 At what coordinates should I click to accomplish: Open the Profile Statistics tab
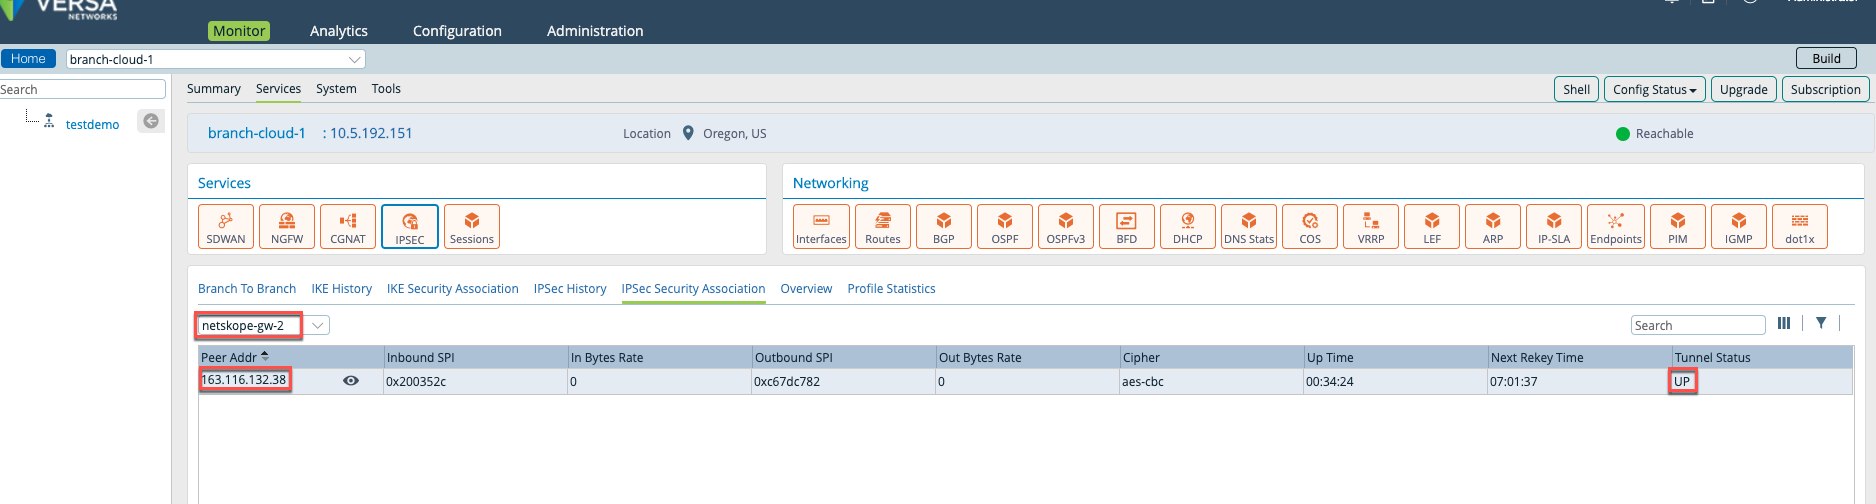(x=891, y=289)
